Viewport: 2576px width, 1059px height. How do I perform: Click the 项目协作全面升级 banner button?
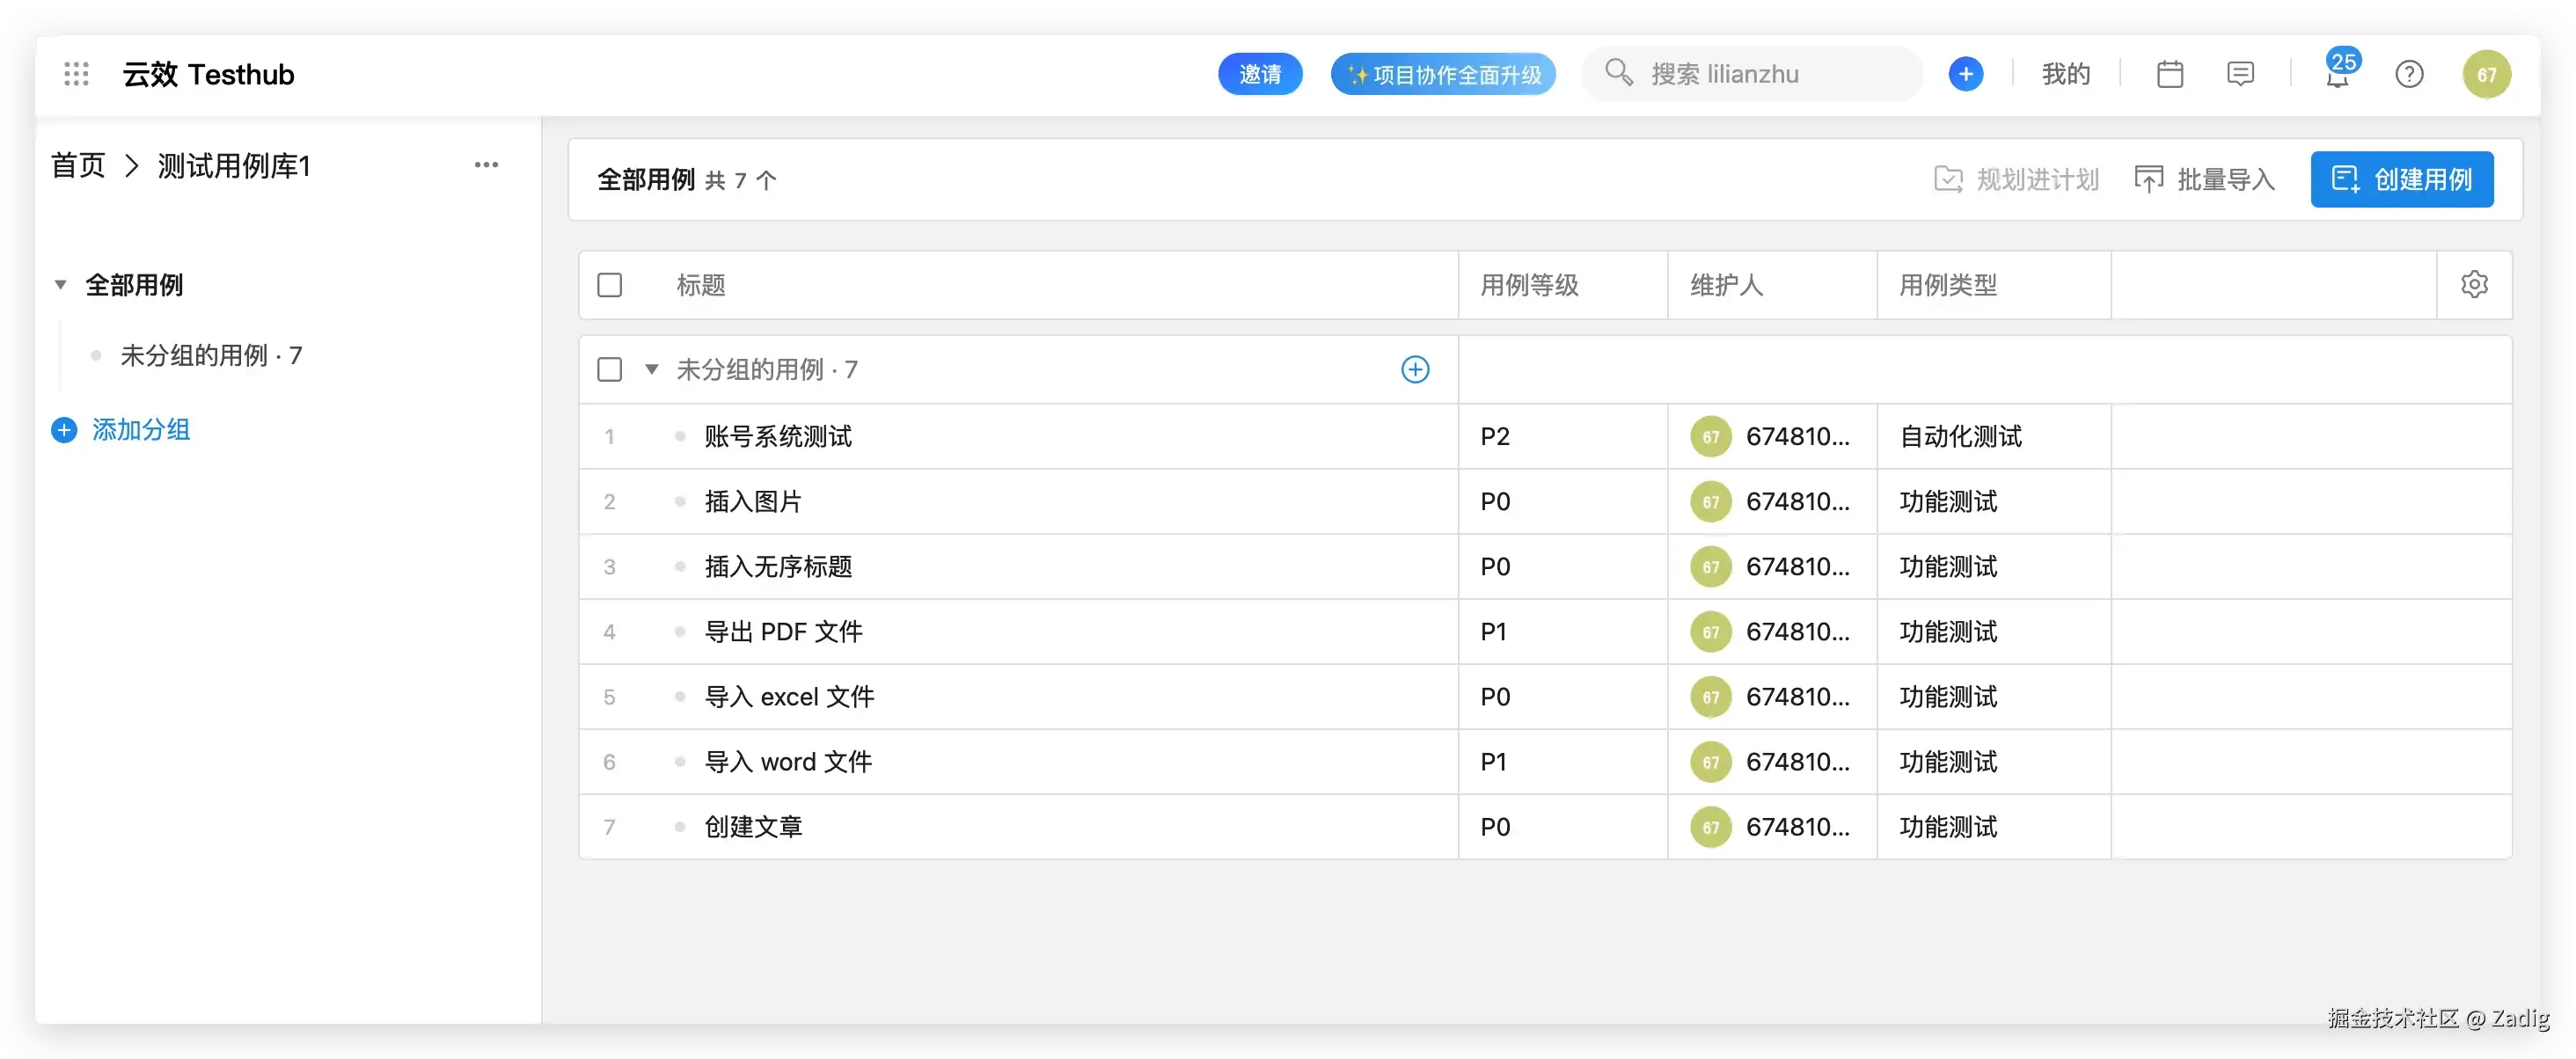click(x=1442, y=74)
